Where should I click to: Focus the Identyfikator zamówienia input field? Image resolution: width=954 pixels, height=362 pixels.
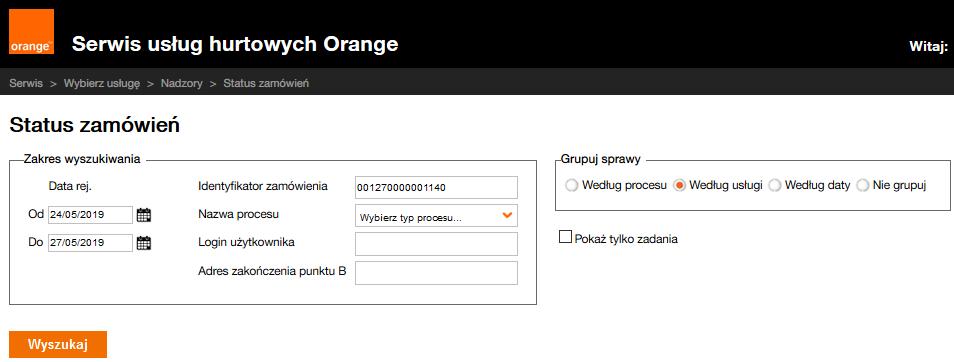point(436,187)
